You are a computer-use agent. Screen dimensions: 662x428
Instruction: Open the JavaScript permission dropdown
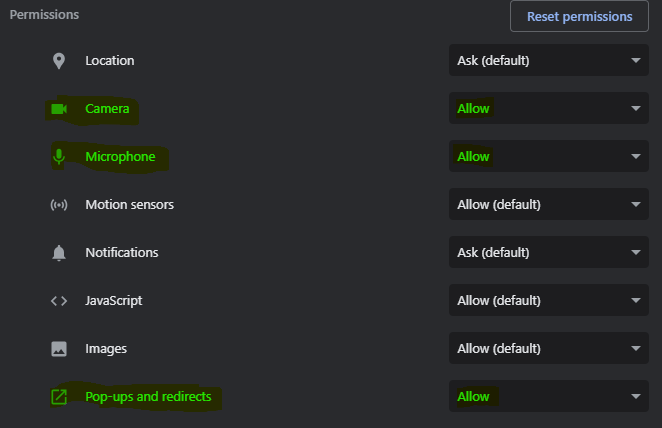pos(548,301)
